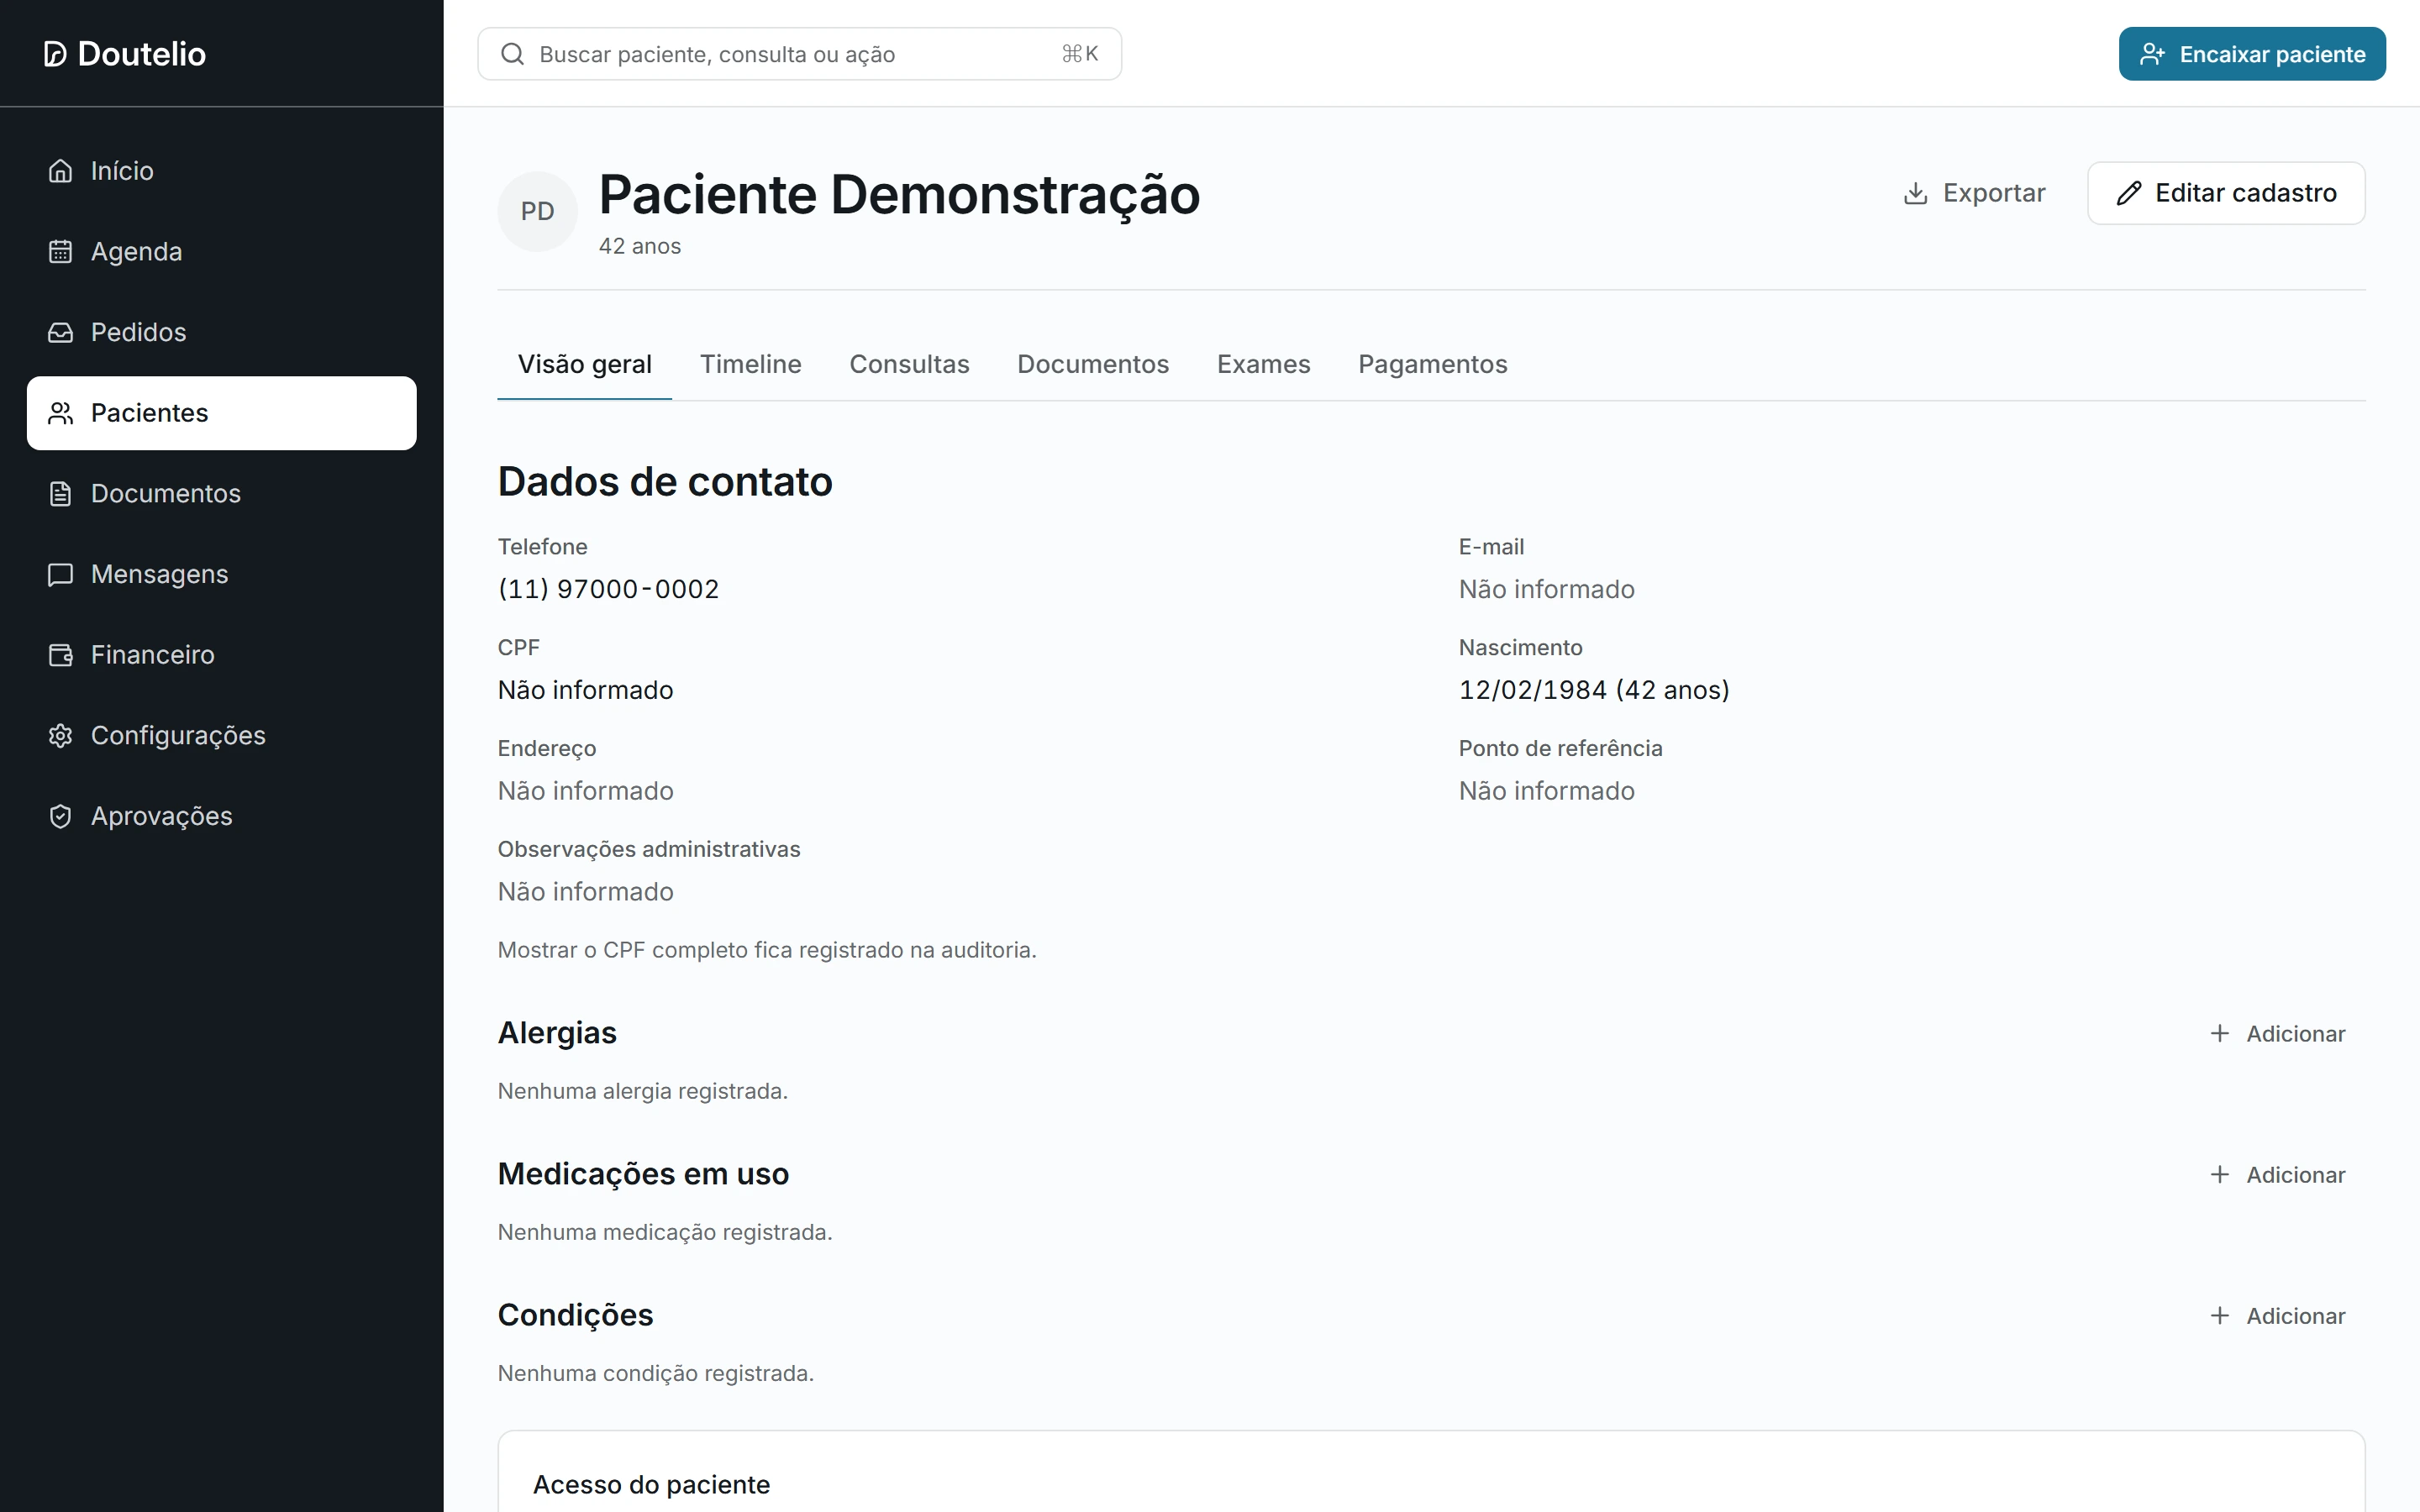The width and height of the screenshot is (2420, 1512).
Task: Click the plus icon for Medicações em uso
Action: (2219, 1174)
